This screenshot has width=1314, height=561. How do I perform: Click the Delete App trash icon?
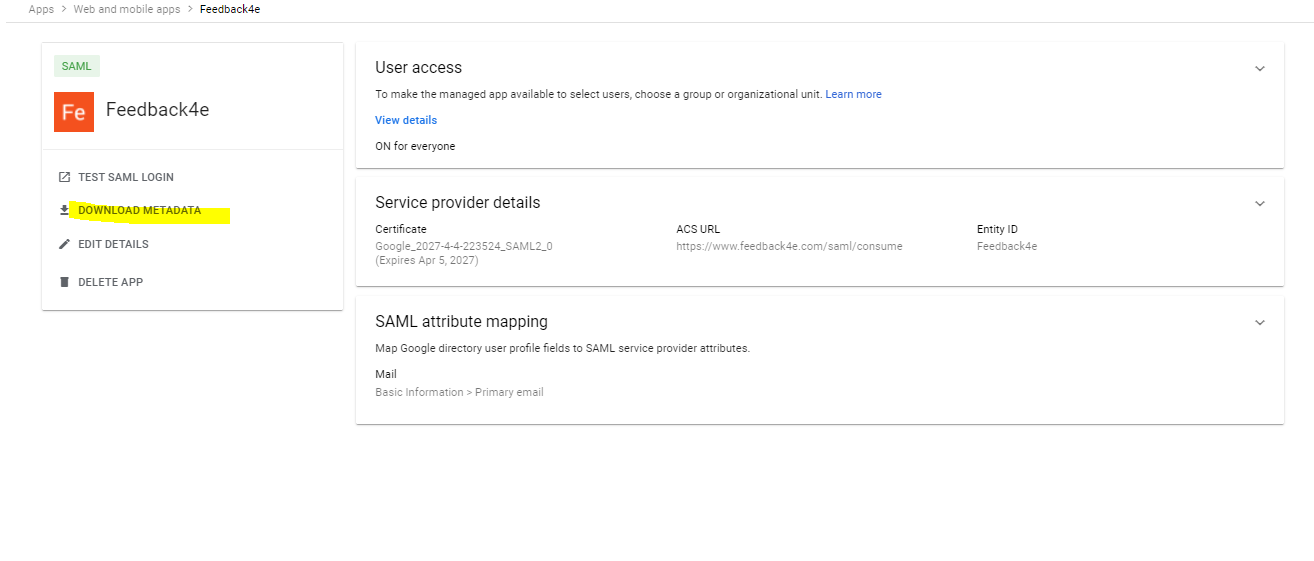pos(65,282)
